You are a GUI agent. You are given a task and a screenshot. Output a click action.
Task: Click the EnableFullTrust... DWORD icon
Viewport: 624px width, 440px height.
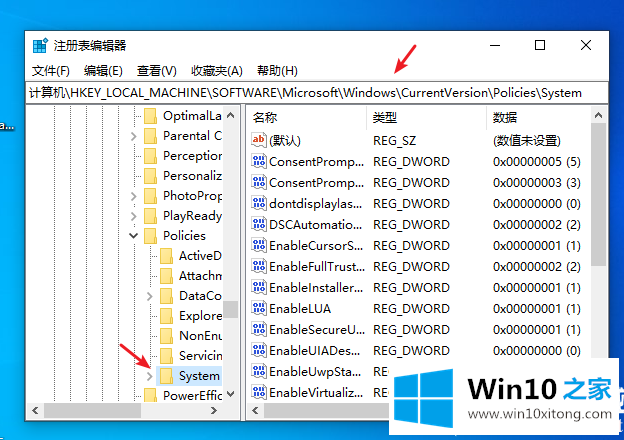coord(259,266)
